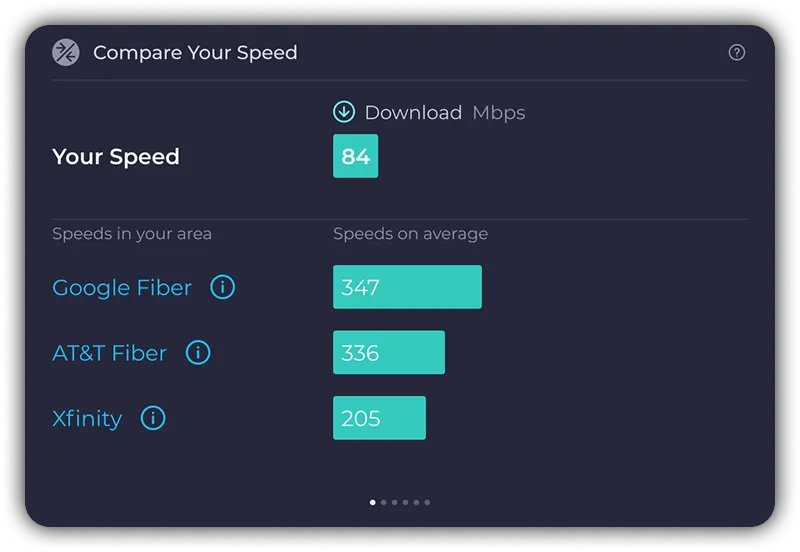This screenshot has height=552, width=800.
Task: Open the Xfinity provider link
Action: click(87, 418)
